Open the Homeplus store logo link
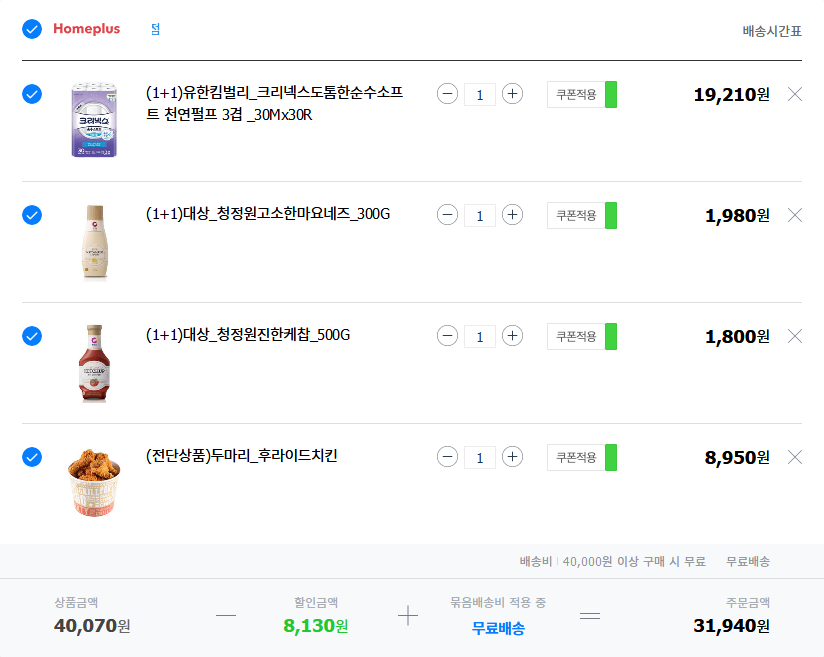Viewport: 824px width, 657px height. [x=86, y=29]
